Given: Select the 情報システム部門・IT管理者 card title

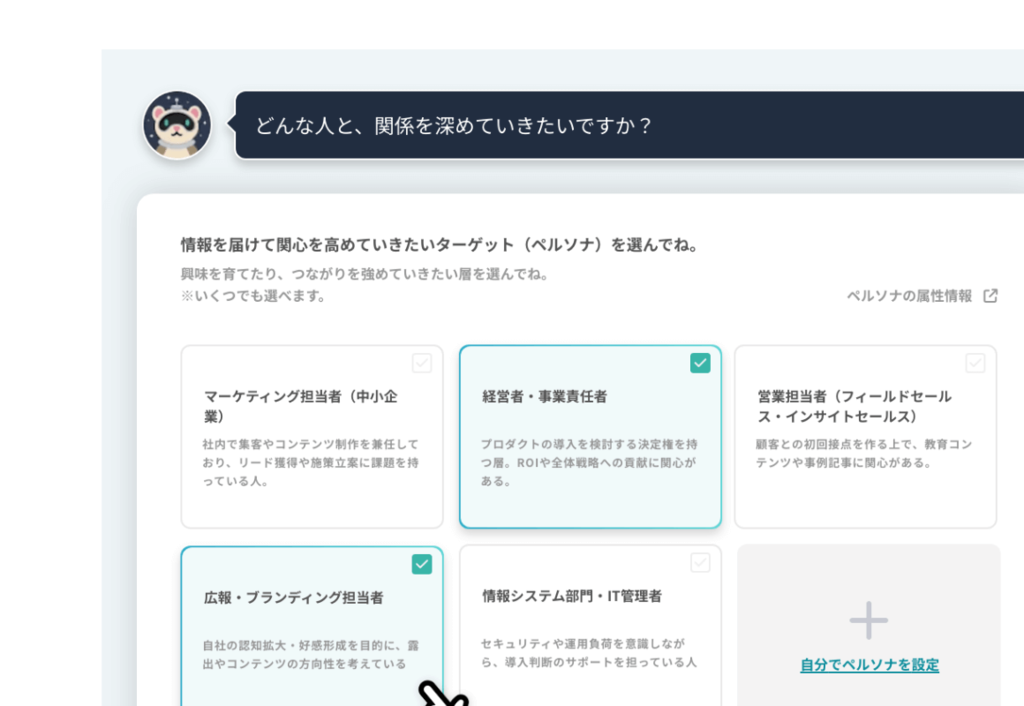Looking at the screenshot, I should click(x=571, y=596).
